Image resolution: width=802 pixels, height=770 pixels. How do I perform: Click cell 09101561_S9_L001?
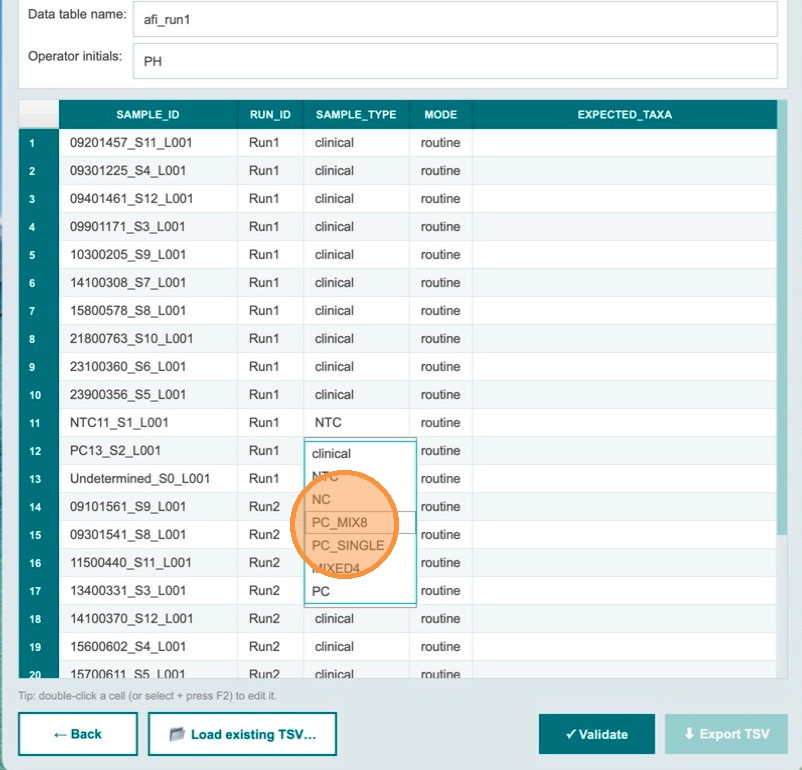pyautogui.click(x=148, y=507)
